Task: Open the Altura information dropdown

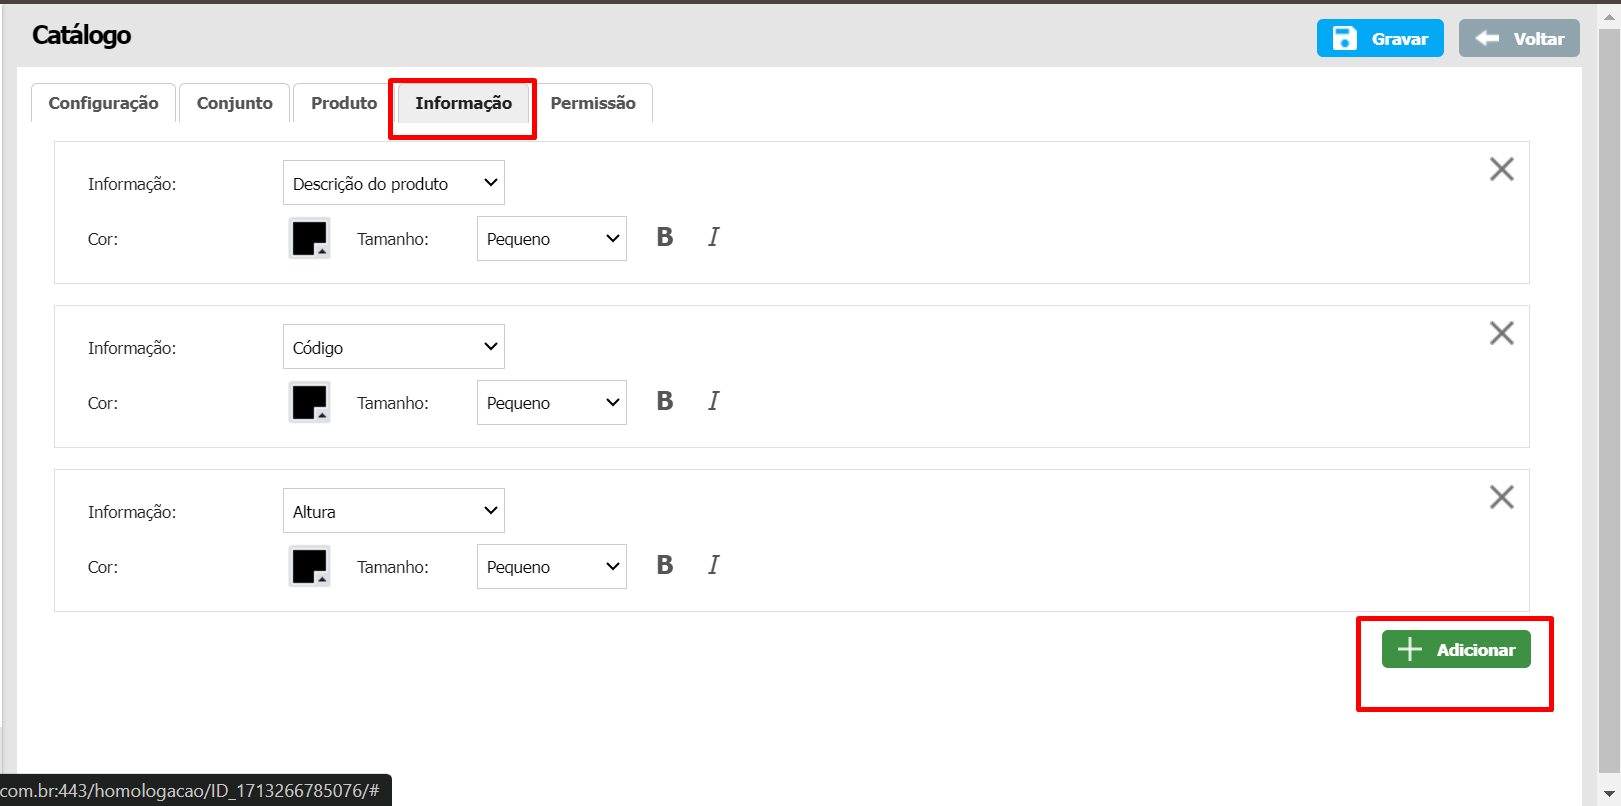Action: (394, 511)
